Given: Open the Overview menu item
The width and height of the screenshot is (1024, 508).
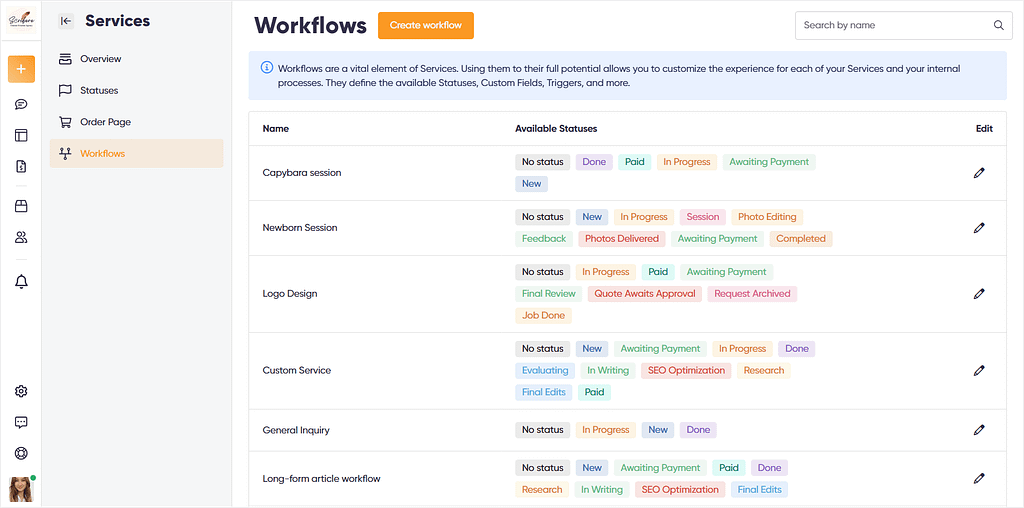Looking at the screenshot, I should [136, 59].
